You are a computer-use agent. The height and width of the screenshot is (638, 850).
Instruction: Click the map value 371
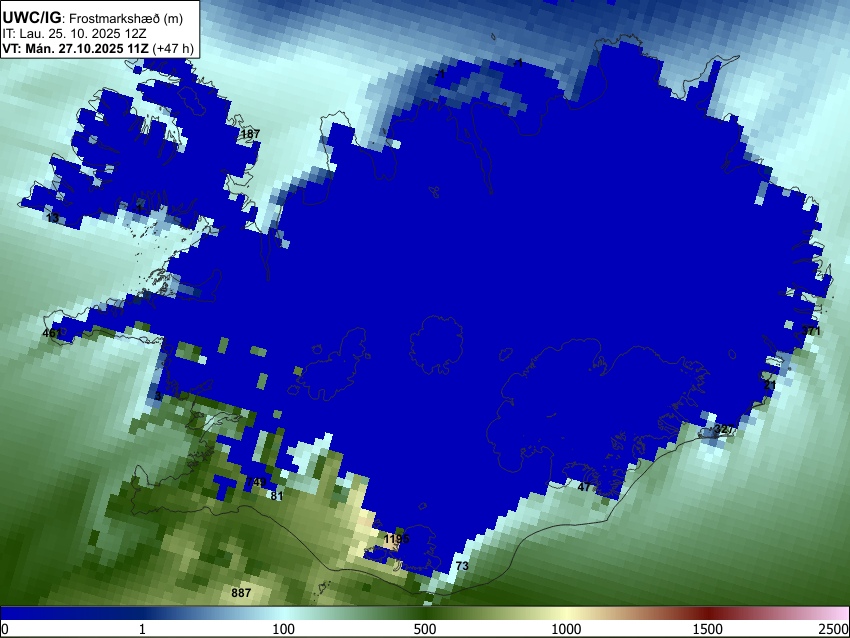pyautogui.click(x=811, y=331)
